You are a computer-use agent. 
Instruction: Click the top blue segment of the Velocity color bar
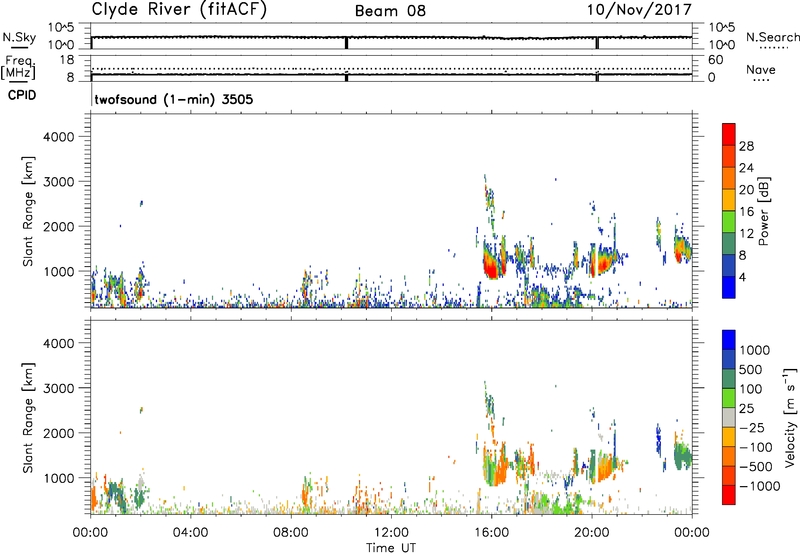[729, 340]
